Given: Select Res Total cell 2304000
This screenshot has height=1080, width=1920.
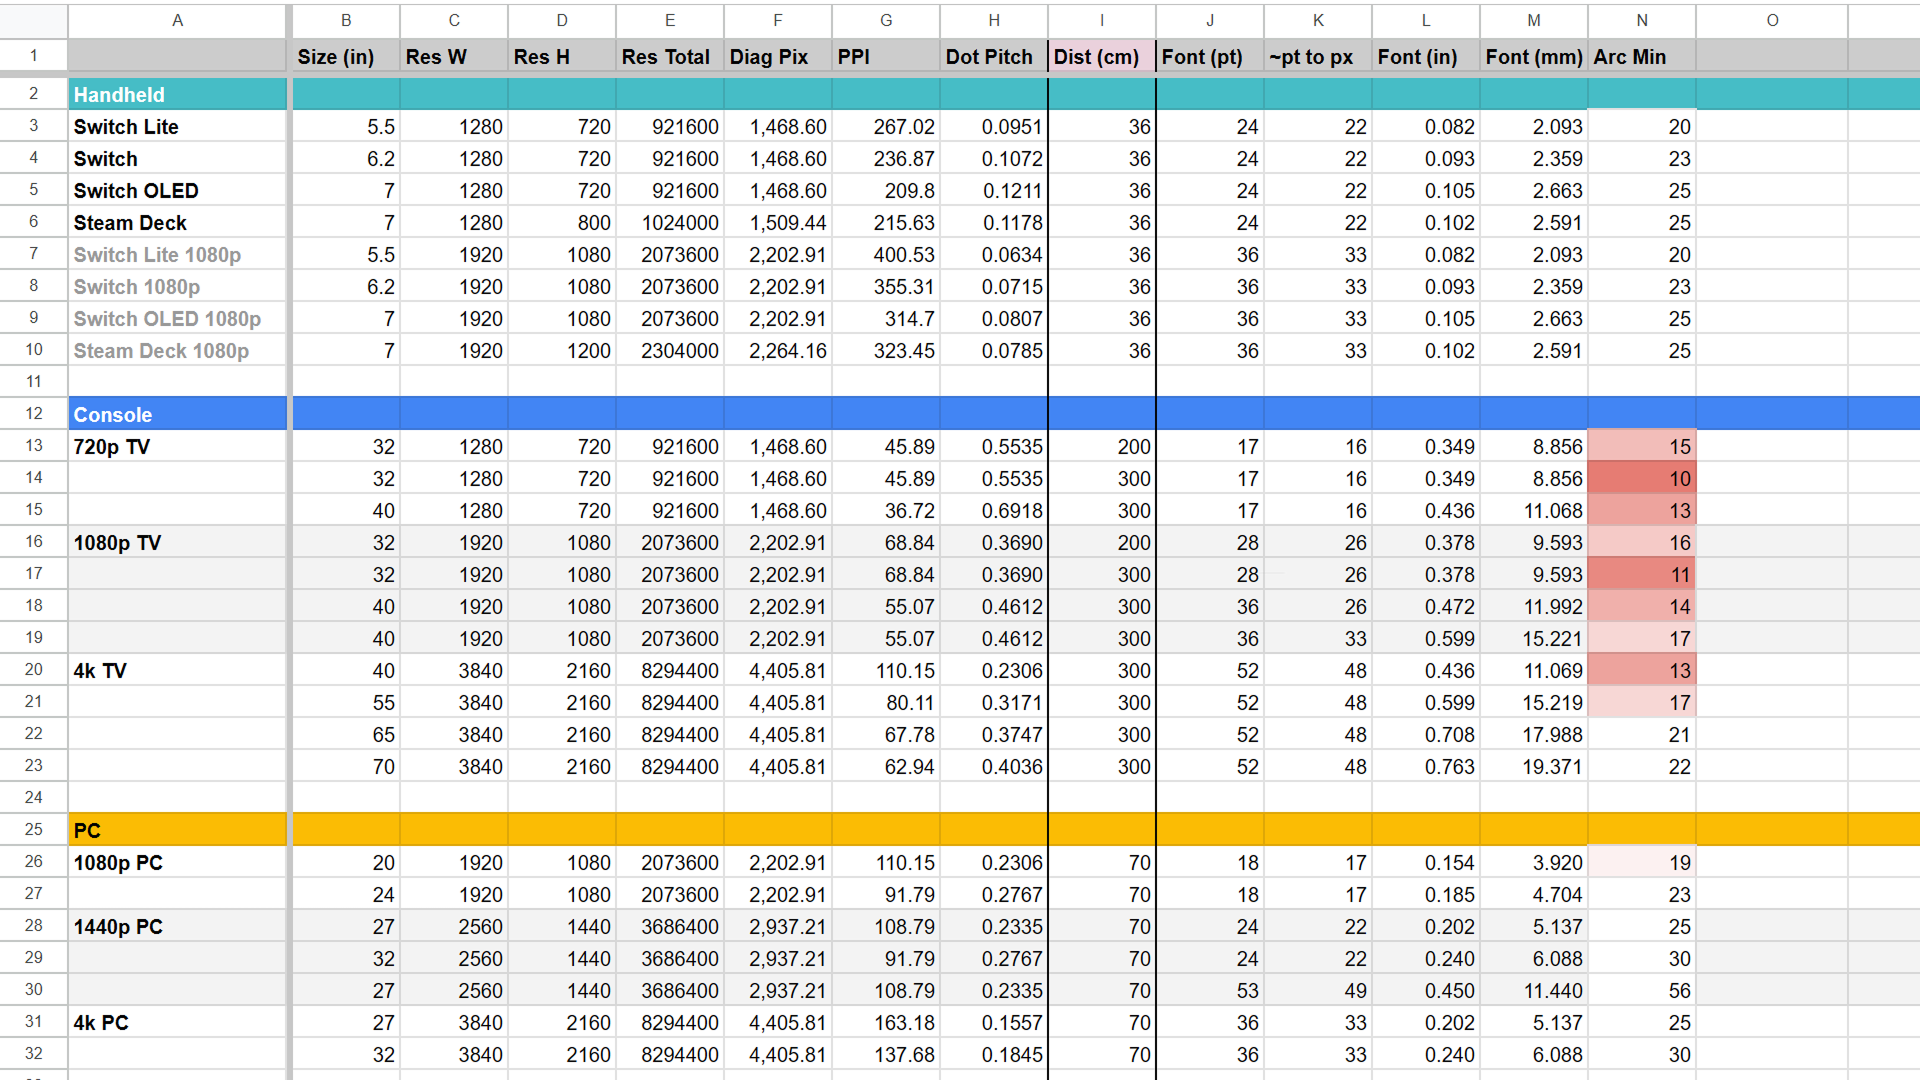Looking at the screenshot, I should click(670, 350).
